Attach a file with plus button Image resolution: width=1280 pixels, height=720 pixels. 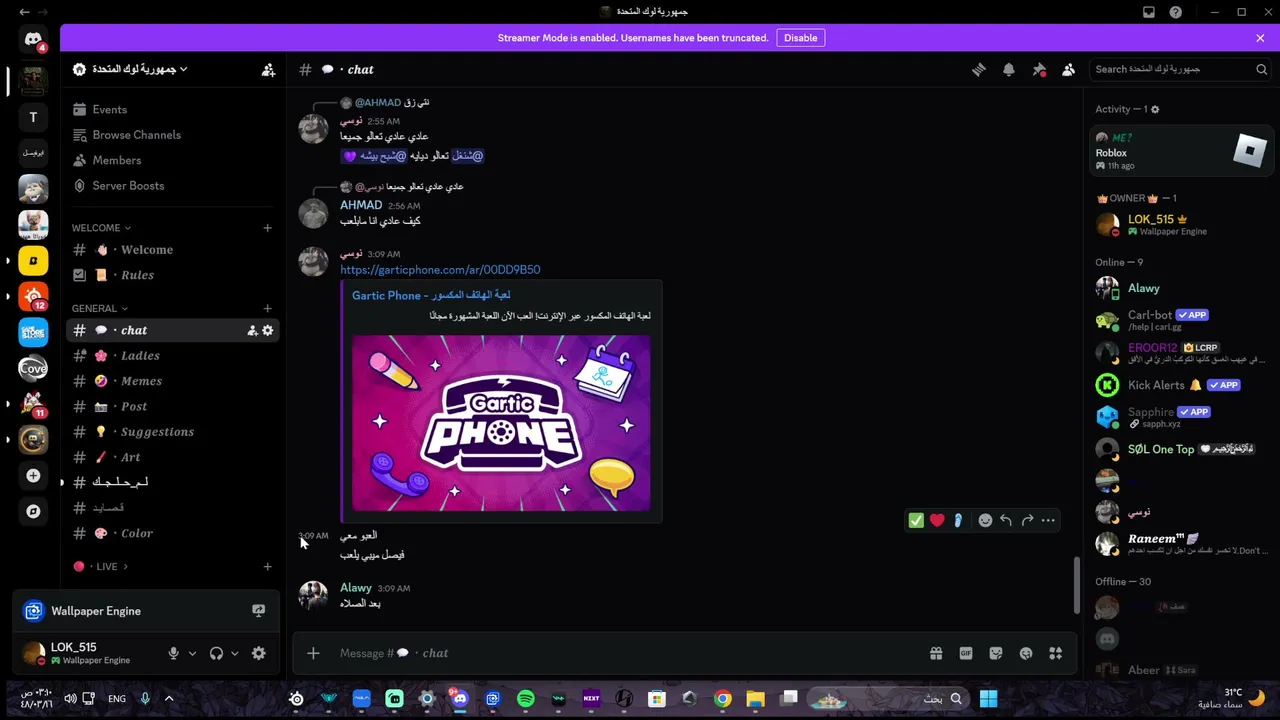(313, 653)
